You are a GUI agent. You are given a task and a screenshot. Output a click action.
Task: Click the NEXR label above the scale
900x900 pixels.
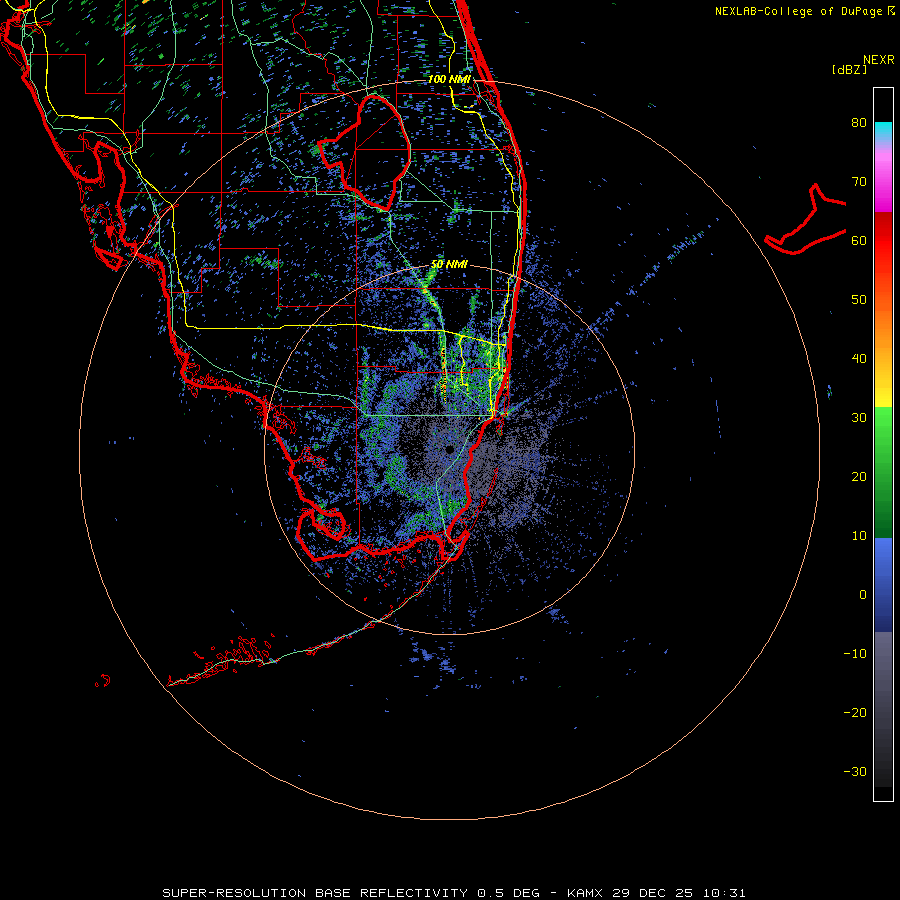(x=879, y=60)
